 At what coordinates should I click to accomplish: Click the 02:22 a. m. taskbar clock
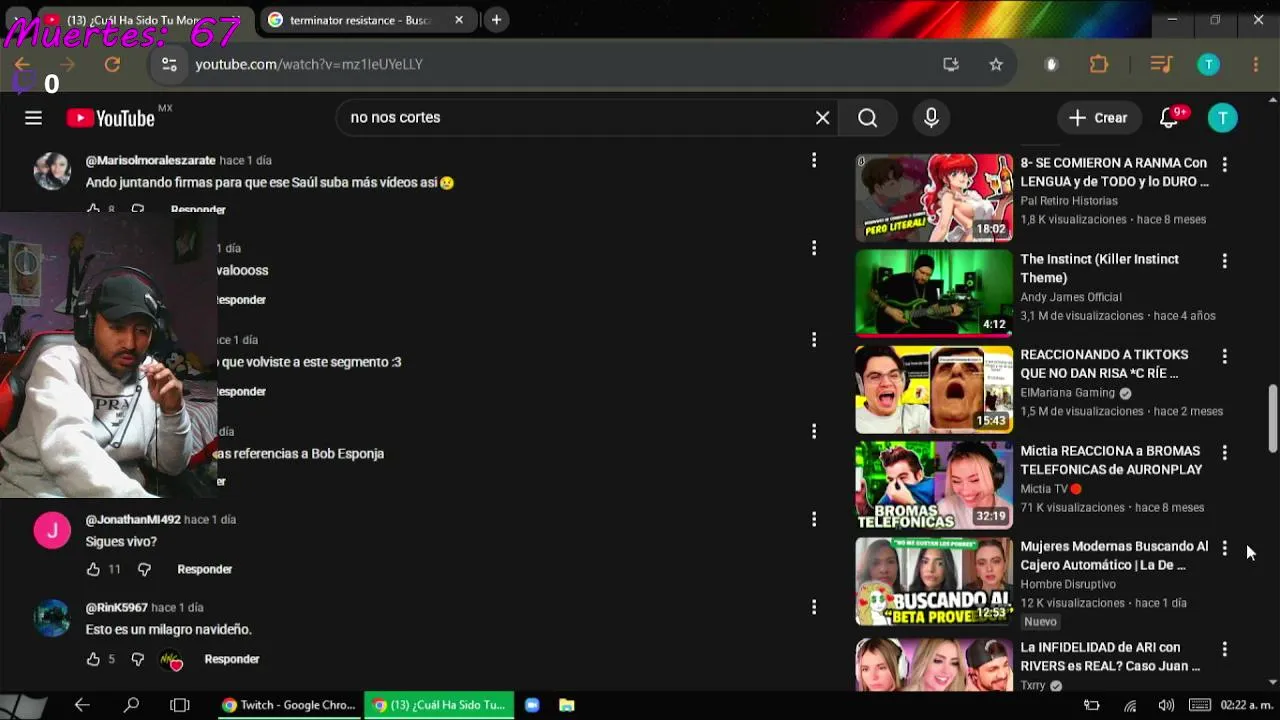coord(1246,705)
